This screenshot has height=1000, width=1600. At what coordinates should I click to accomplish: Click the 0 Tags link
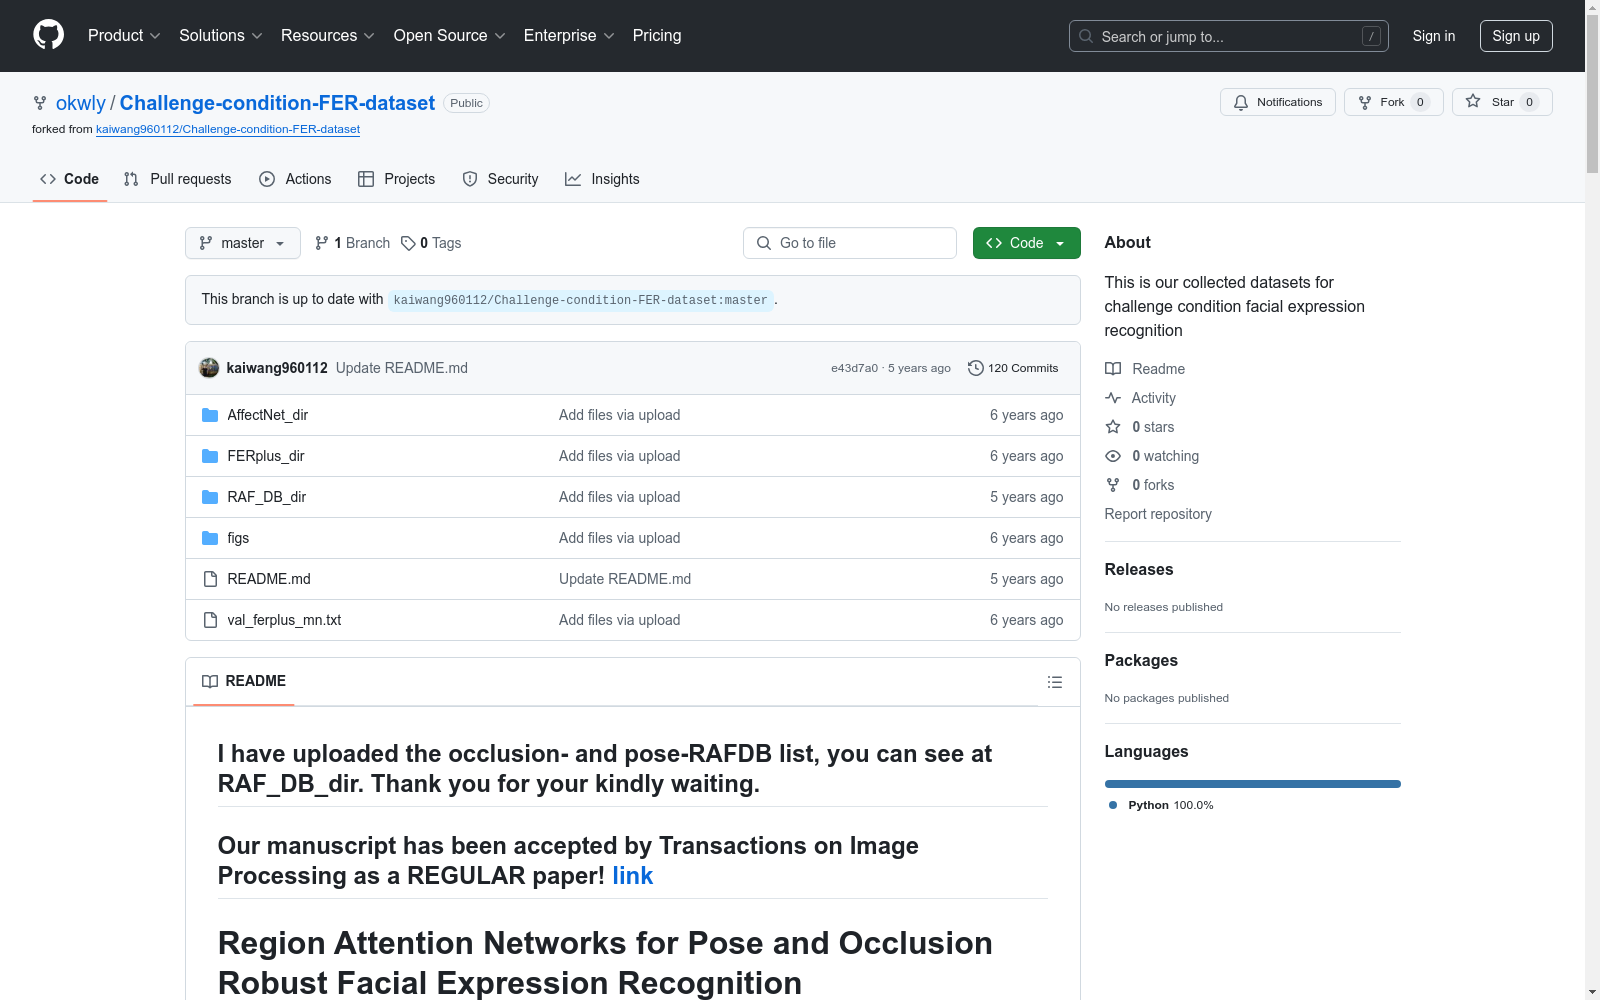431,243
